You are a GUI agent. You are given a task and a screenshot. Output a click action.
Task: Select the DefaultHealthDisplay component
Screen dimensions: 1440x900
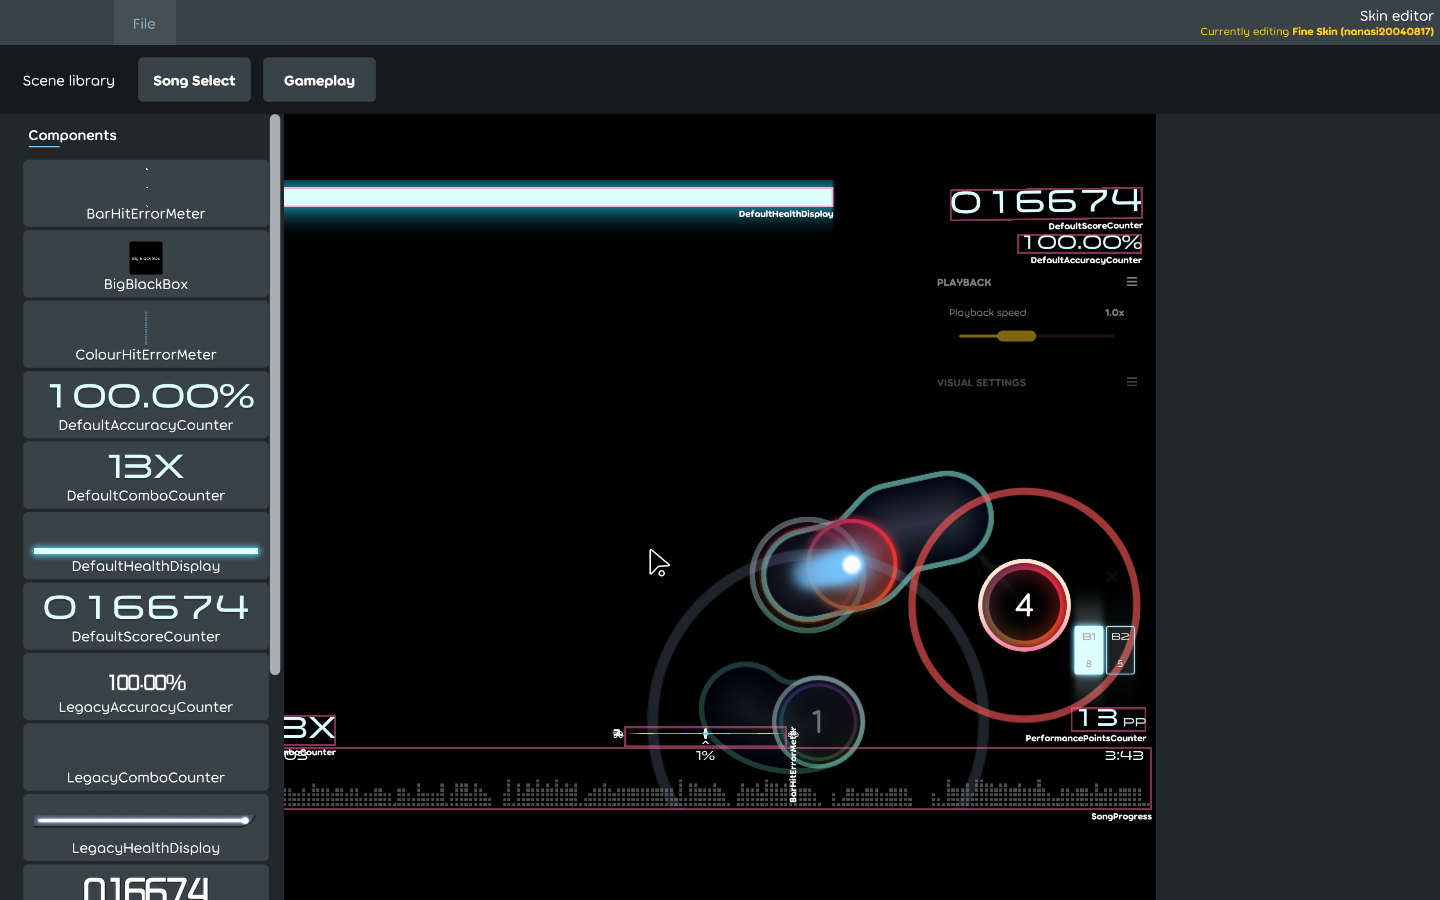pyautogui.click(x=145, y=546)
